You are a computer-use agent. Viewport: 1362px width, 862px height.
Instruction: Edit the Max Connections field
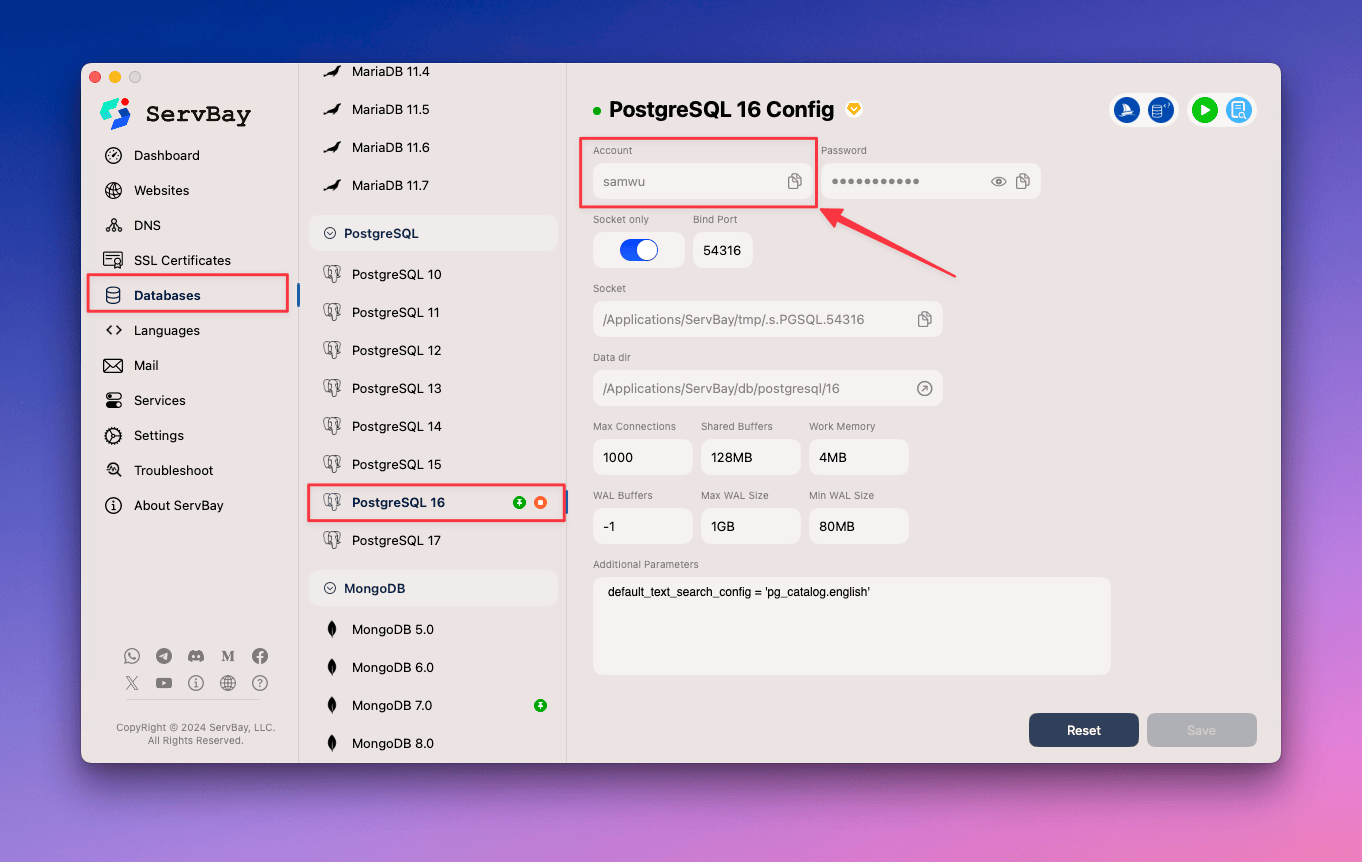[642, 457]
